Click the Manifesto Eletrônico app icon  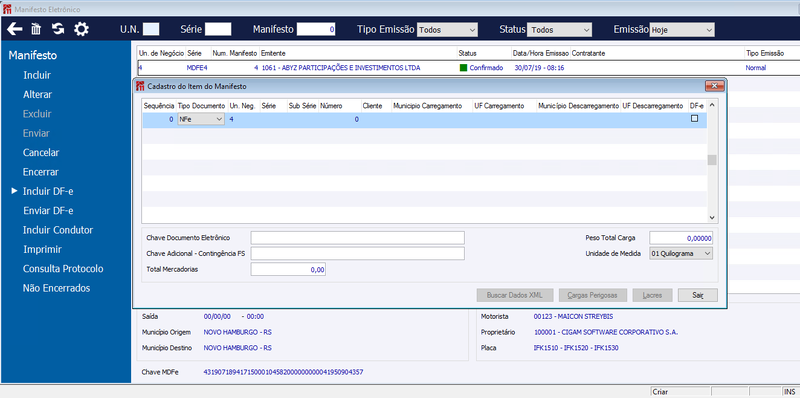pos(7,9)
